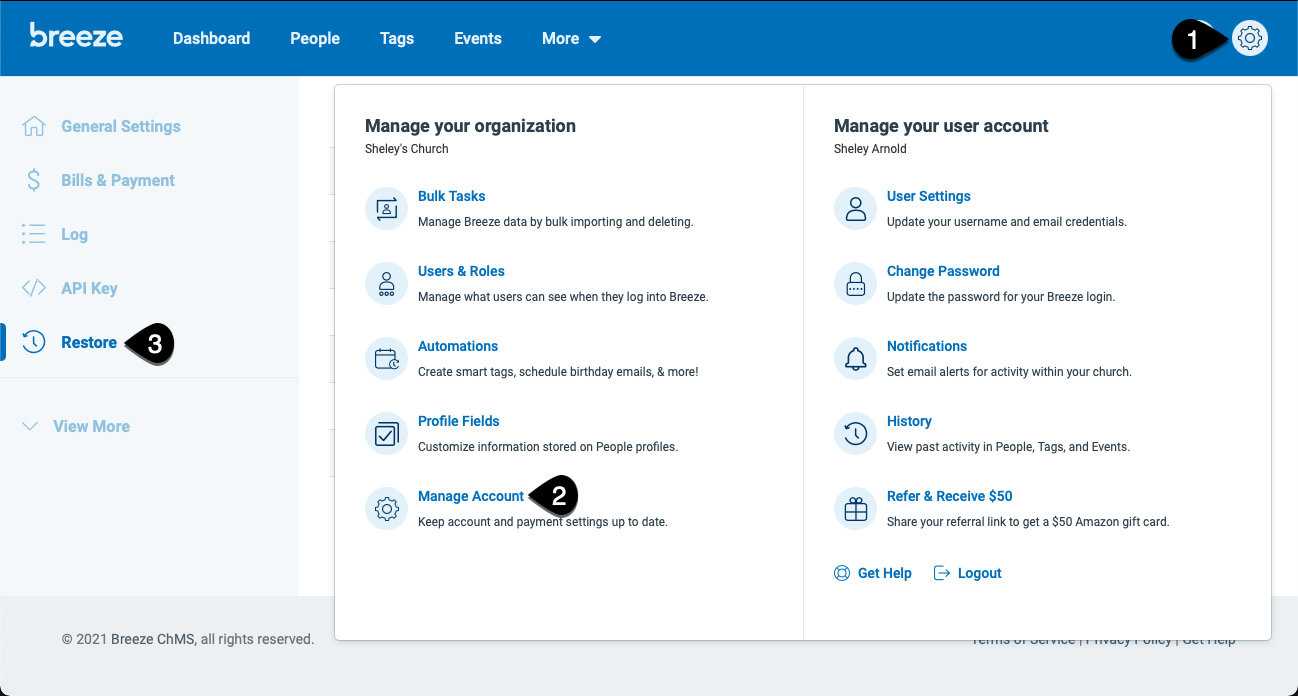
Task: Click the "Manage your organization" heading
Action: pyautogui.click(x=470, y=126)
